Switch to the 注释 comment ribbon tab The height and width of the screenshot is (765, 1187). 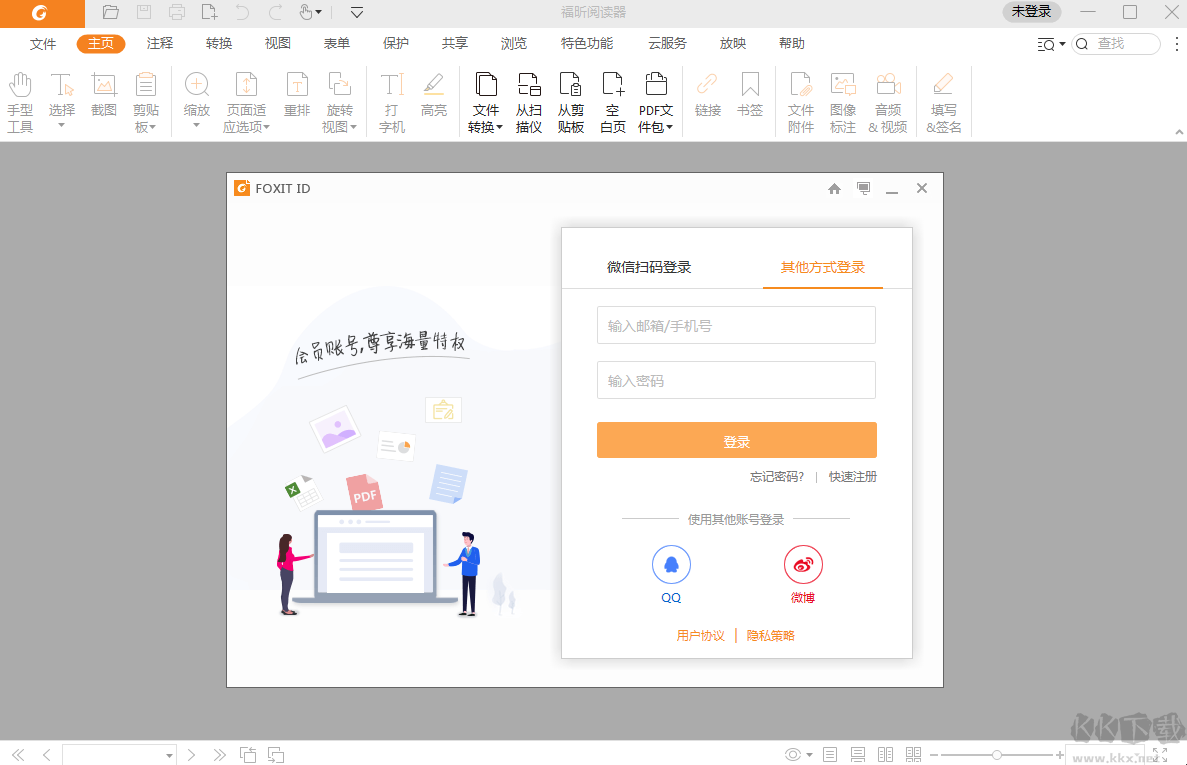pyautogui.click(x=159, y=43)
